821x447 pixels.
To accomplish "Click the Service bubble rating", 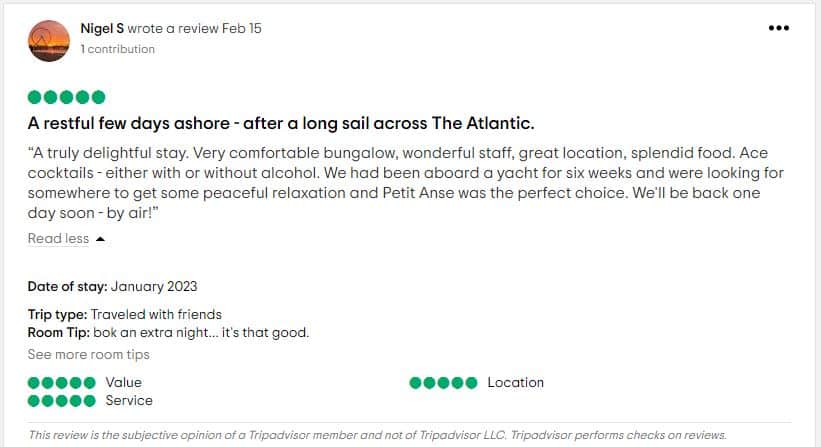I will click(x=62, y=401).
